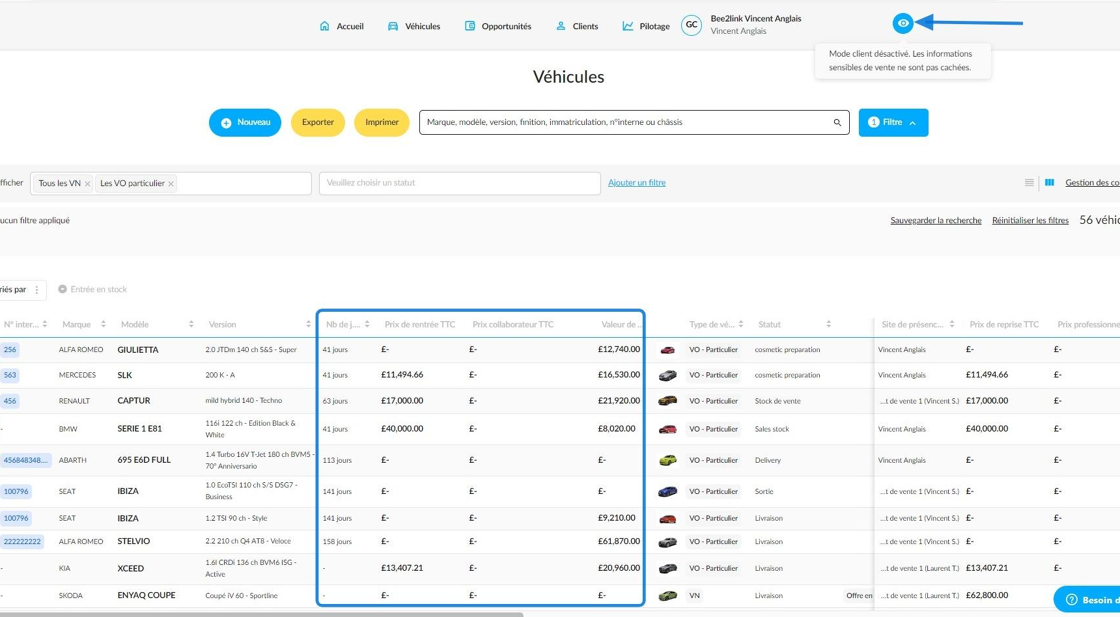Viewport: 1120px width, 617px height.
Task: Open the Pilotage menu item
Action: click(646, 26)
